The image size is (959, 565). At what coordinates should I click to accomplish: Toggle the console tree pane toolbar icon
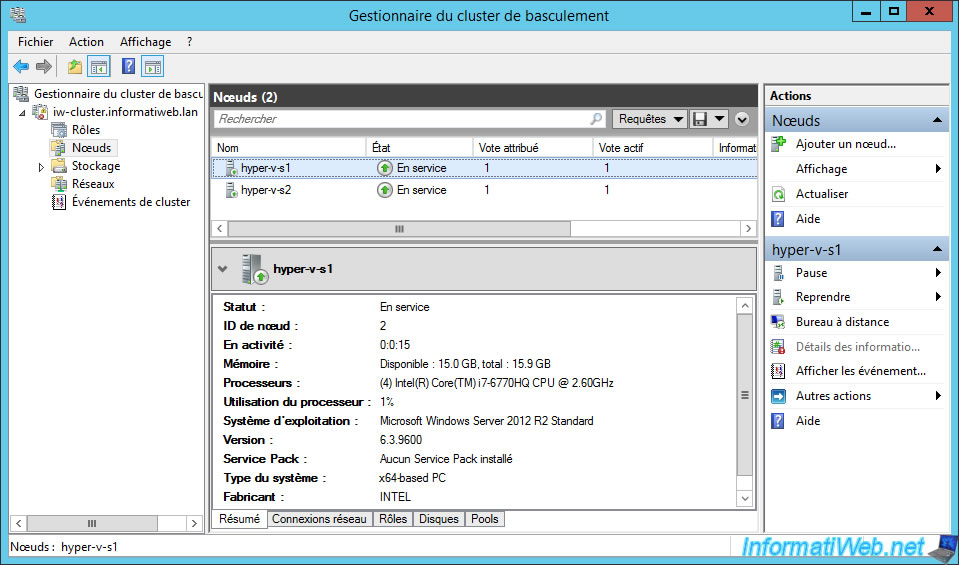[x=98, y=67]
